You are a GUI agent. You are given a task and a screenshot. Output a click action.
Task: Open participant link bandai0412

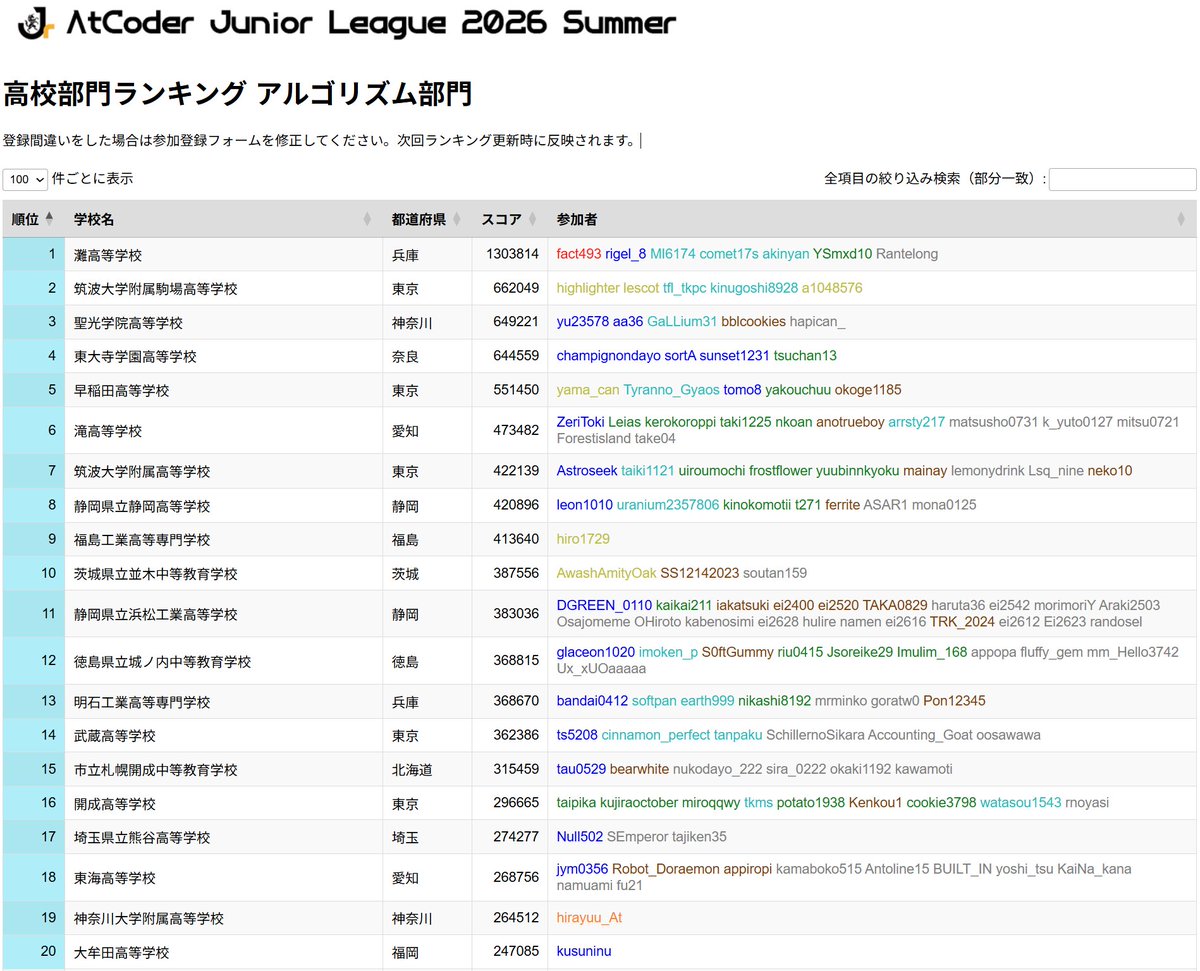point(592,701)
